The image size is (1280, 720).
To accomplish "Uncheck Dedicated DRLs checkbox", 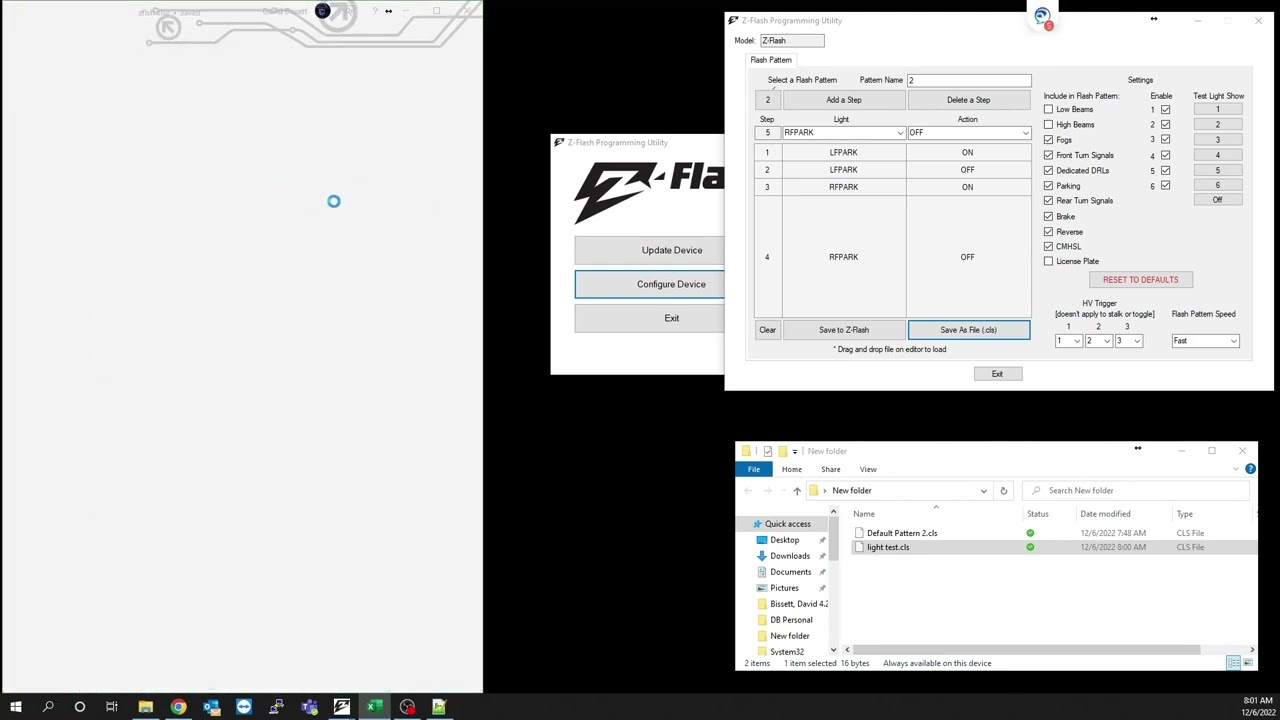I will click(1048, 170).
